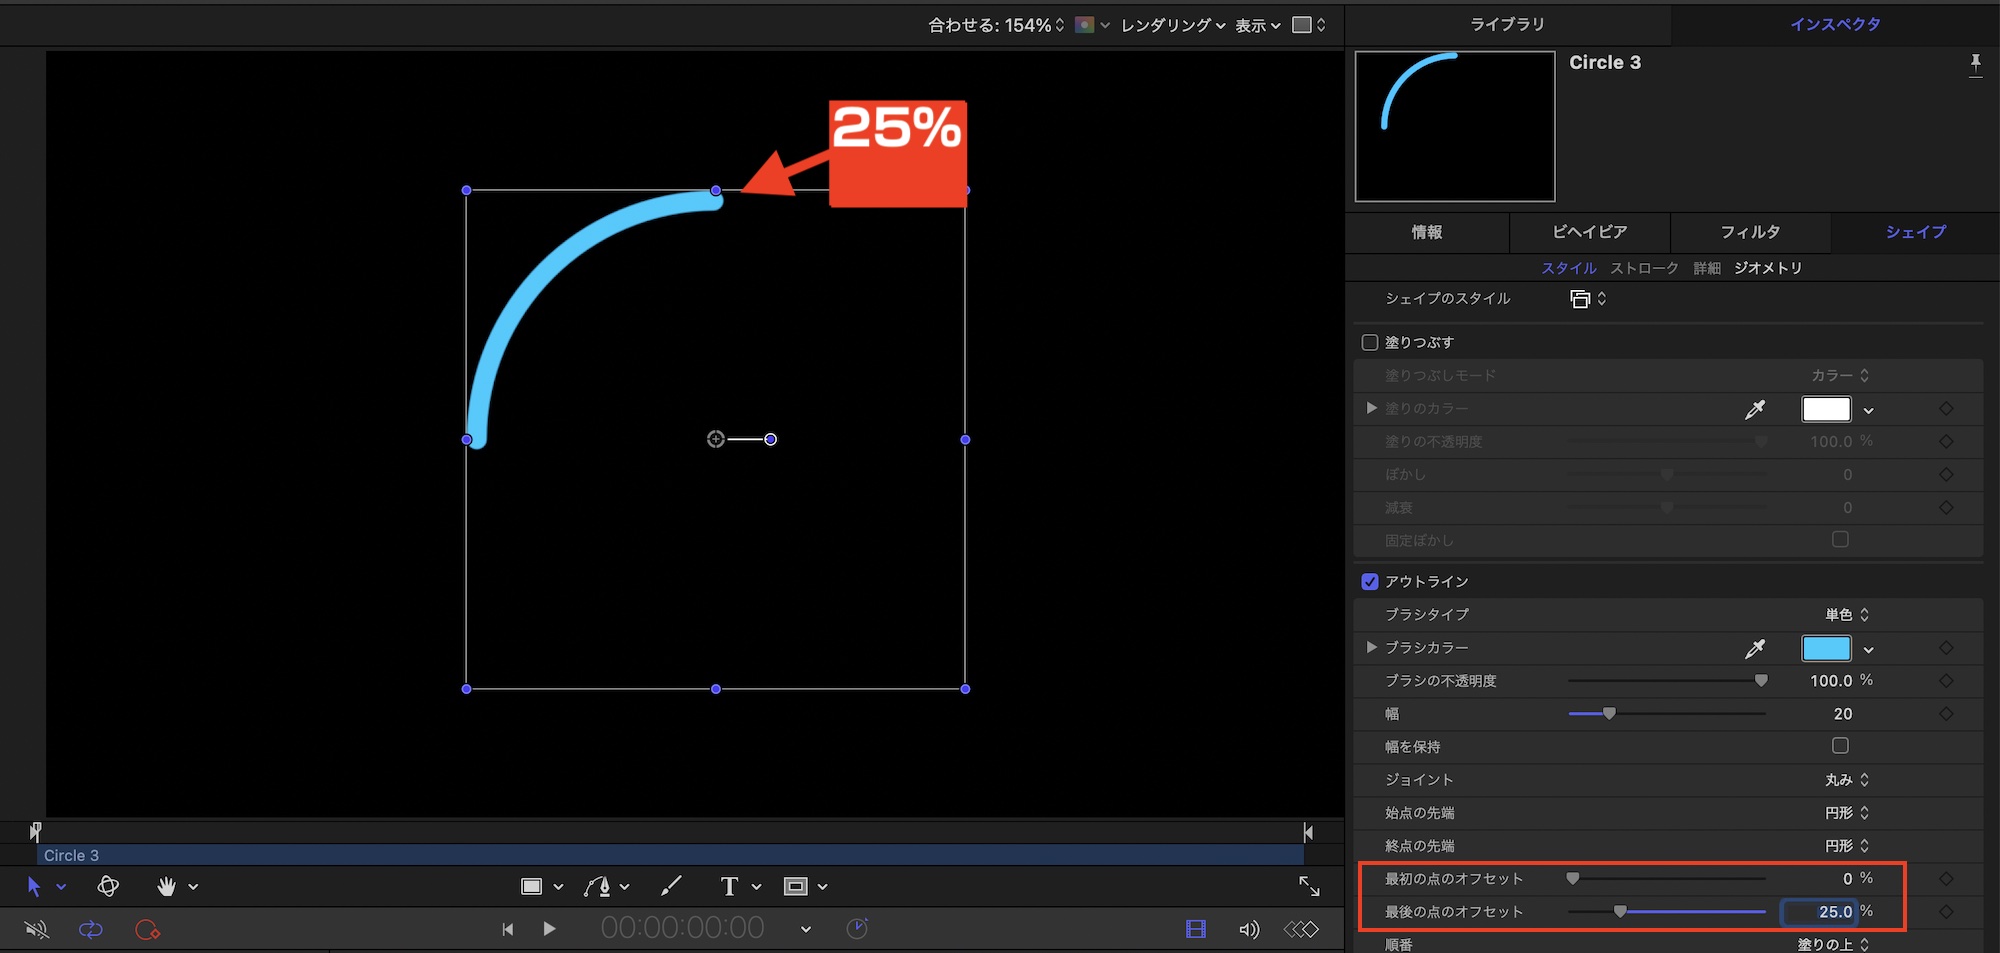Select the paint stroke brush tool

tap(671, 886)
